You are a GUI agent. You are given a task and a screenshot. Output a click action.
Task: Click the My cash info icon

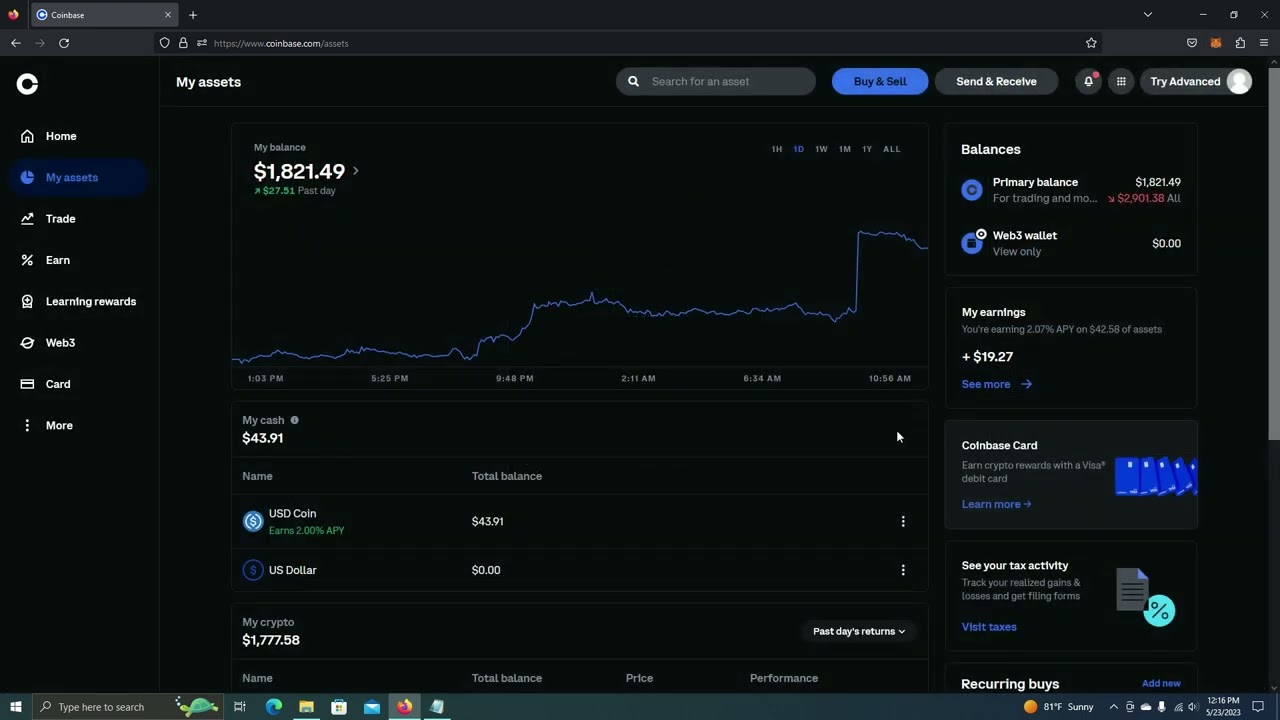coord(294,420)
